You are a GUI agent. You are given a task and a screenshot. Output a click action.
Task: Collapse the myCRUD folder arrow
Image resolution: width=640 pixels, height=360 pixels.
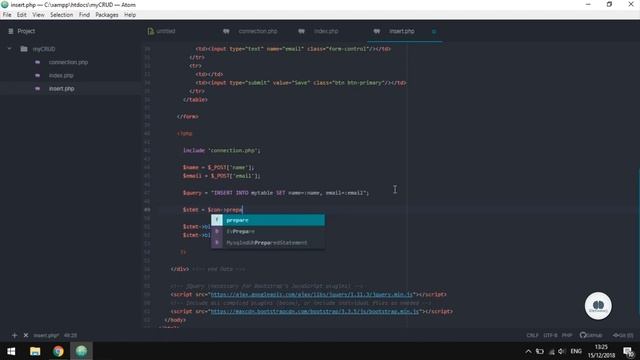click(9, 49)
